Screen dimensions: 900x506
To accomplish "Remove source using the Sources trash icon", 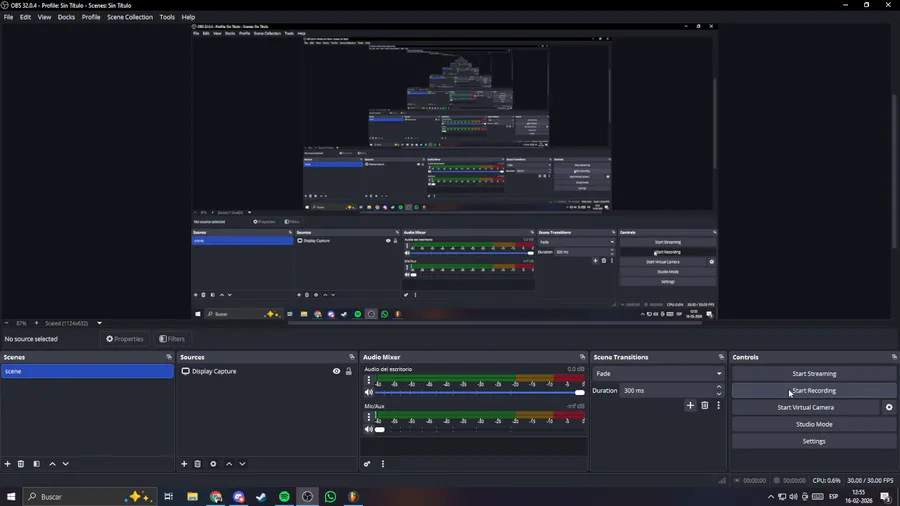I will tap(197, 464).
